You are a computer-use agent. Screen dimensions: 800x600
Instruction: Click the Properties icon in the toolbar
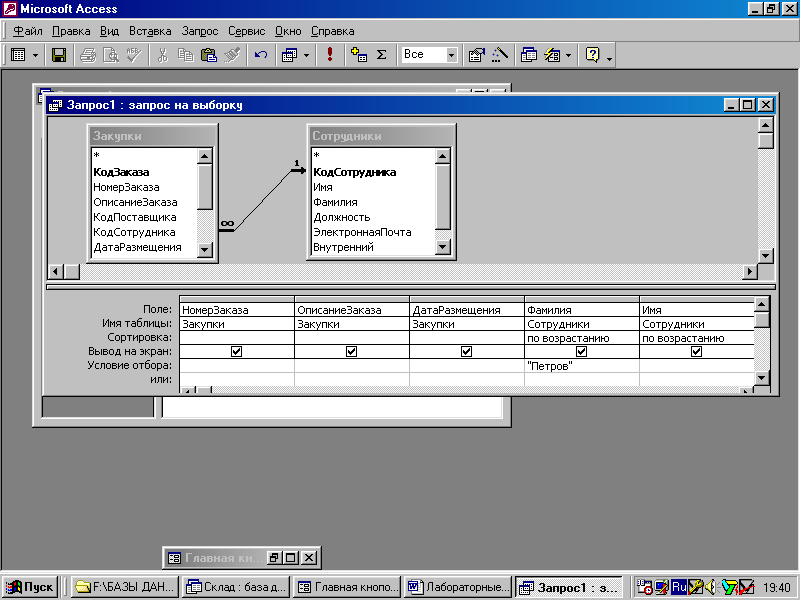pyautogui.click(x=477, y=55)
